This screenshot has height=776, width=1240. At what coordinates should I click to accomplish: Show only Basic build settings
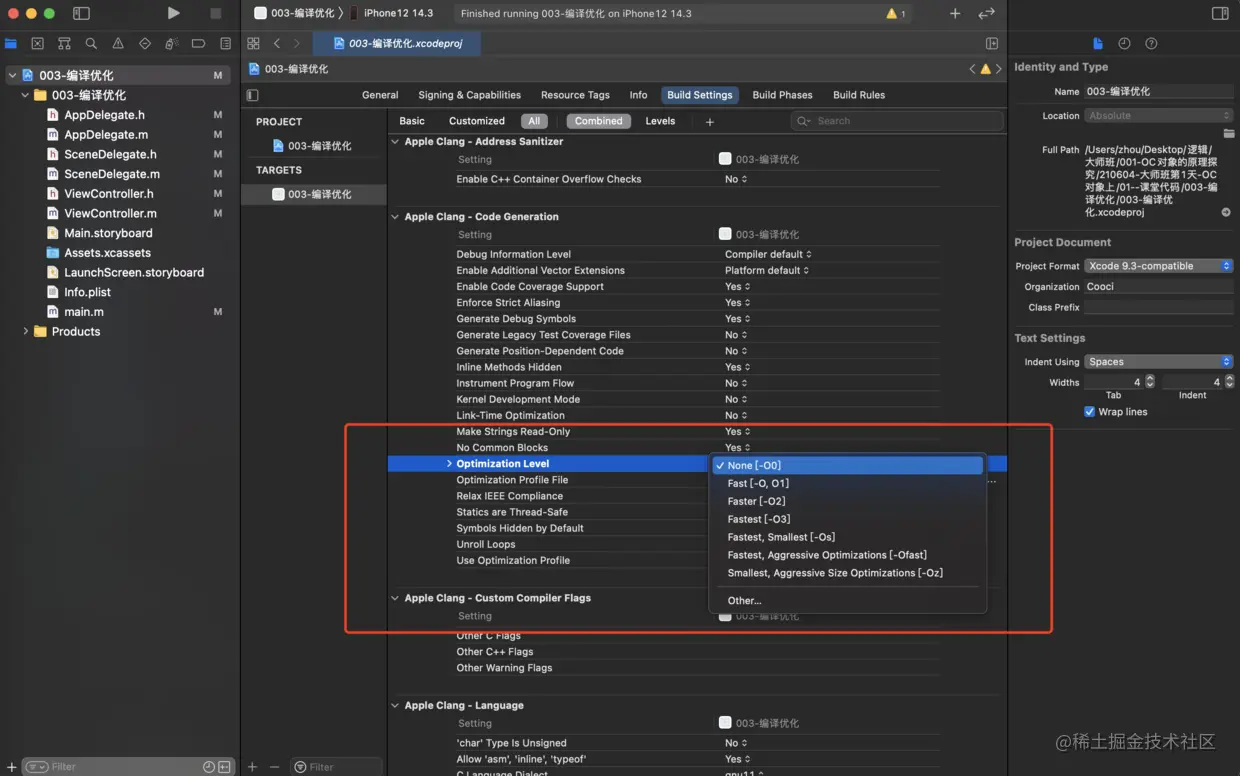[x=412, y=121]
